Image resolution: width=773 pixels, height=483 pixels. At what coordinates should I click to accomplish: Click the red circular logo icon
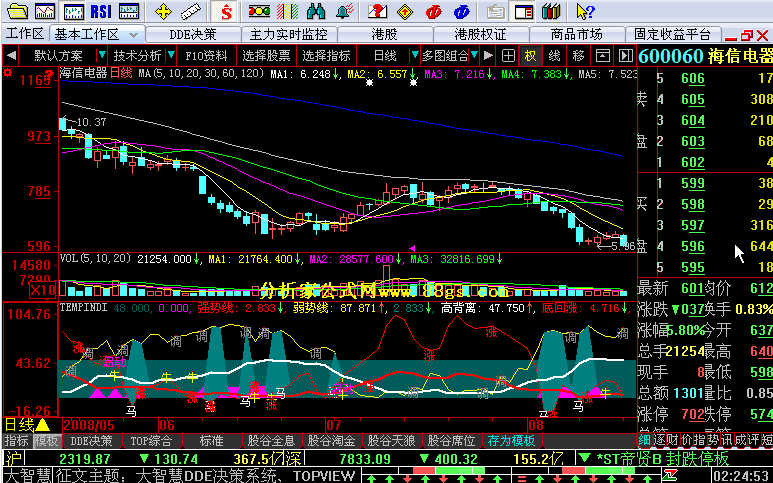pos(433,11)
